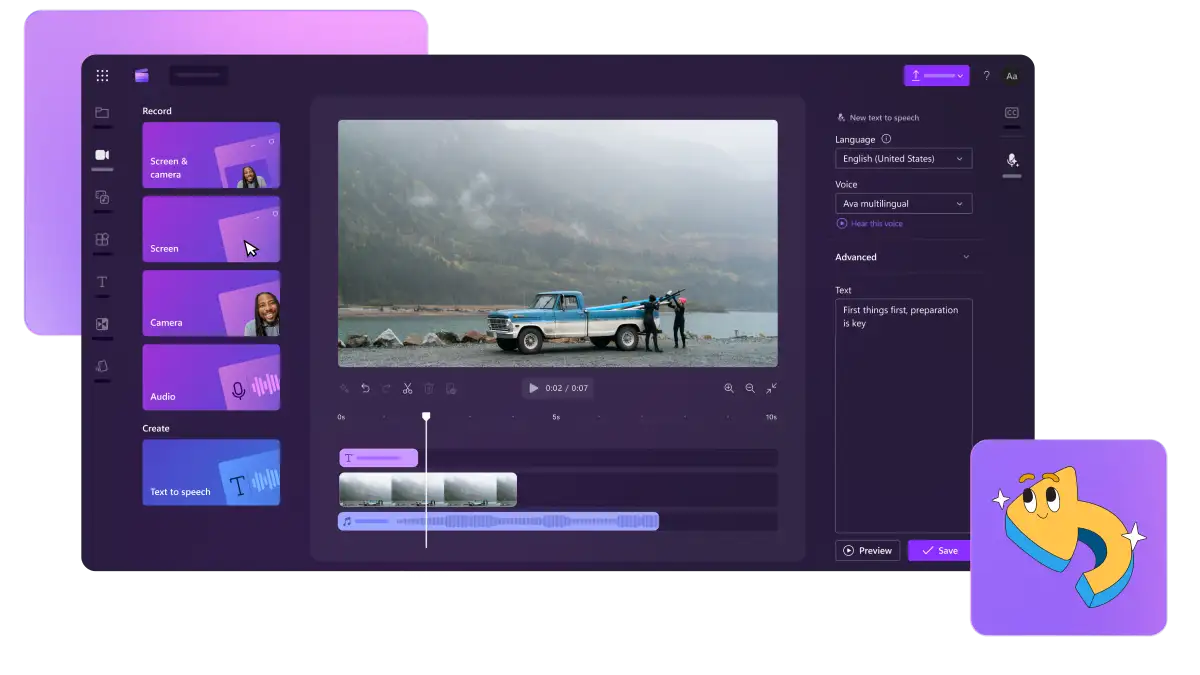Select the Text tool in the sidebar

point(102,281)
